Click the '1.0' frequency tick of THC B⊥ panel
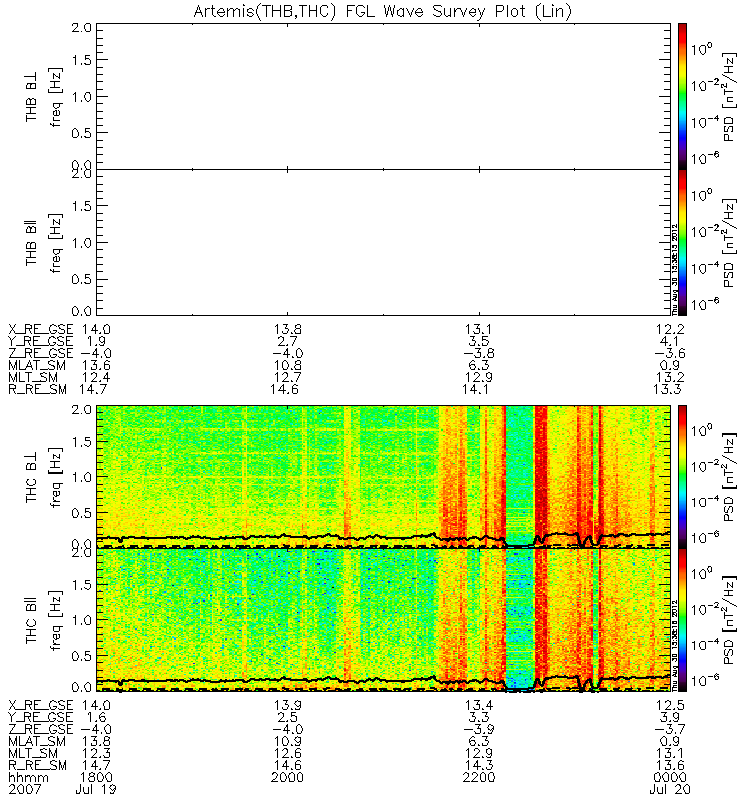The image size is (750, 800). (x=82, y=477)
